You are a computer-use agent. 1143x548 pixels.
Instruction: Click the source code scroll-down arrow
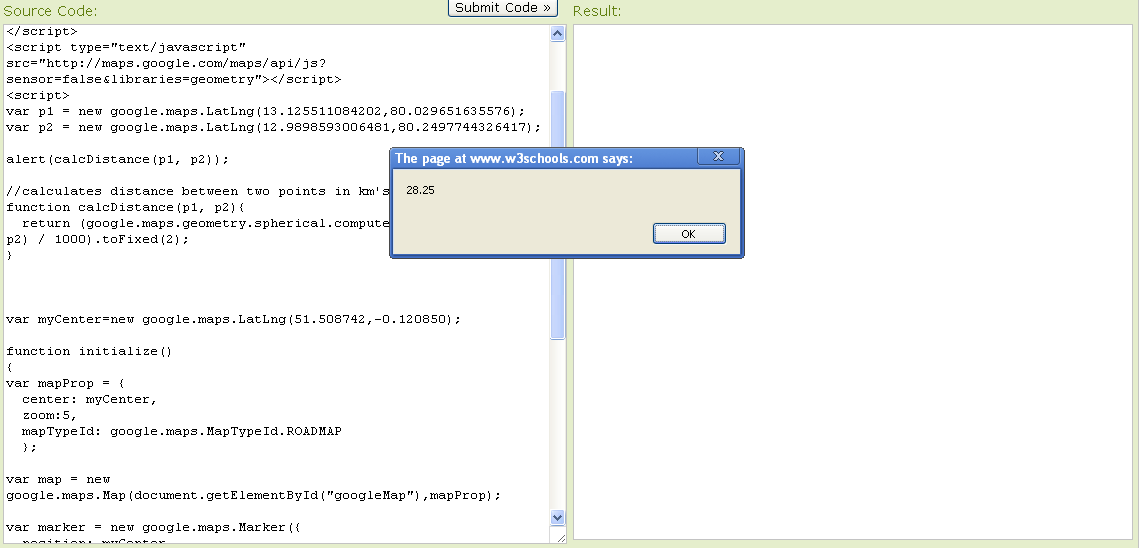(x=558, y=517)
